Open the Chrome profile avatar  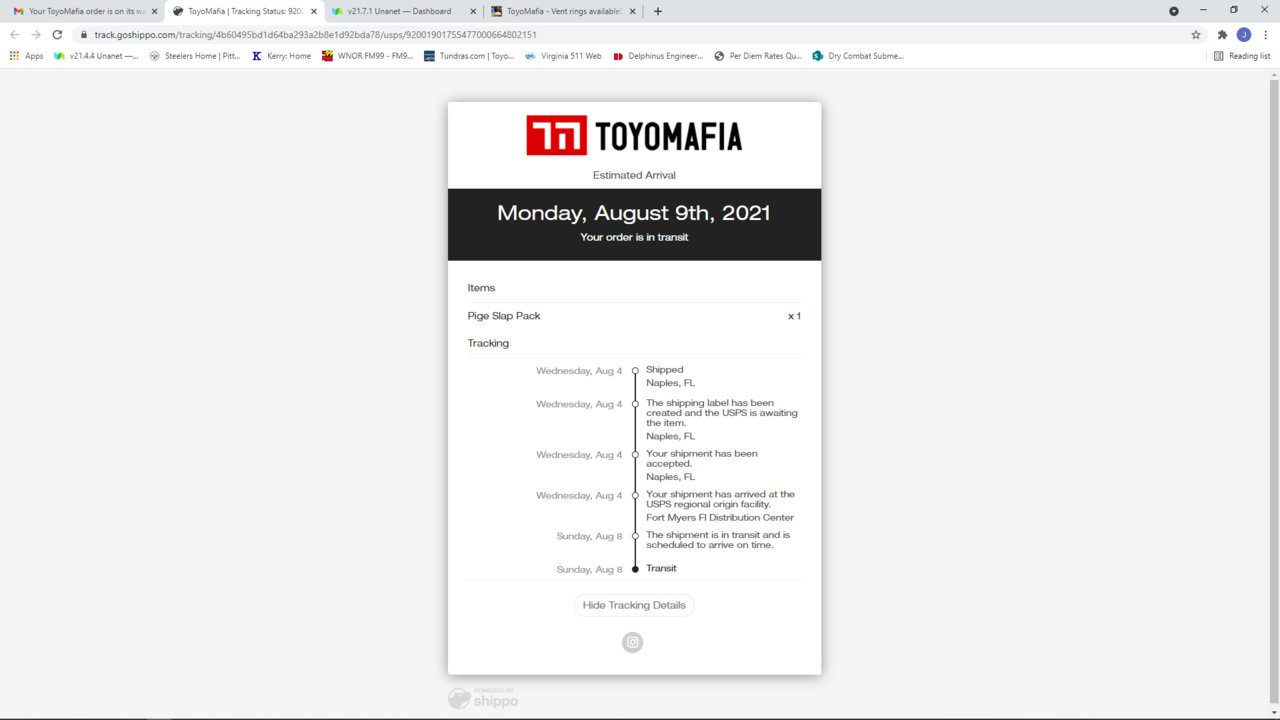coord(1244,34)
